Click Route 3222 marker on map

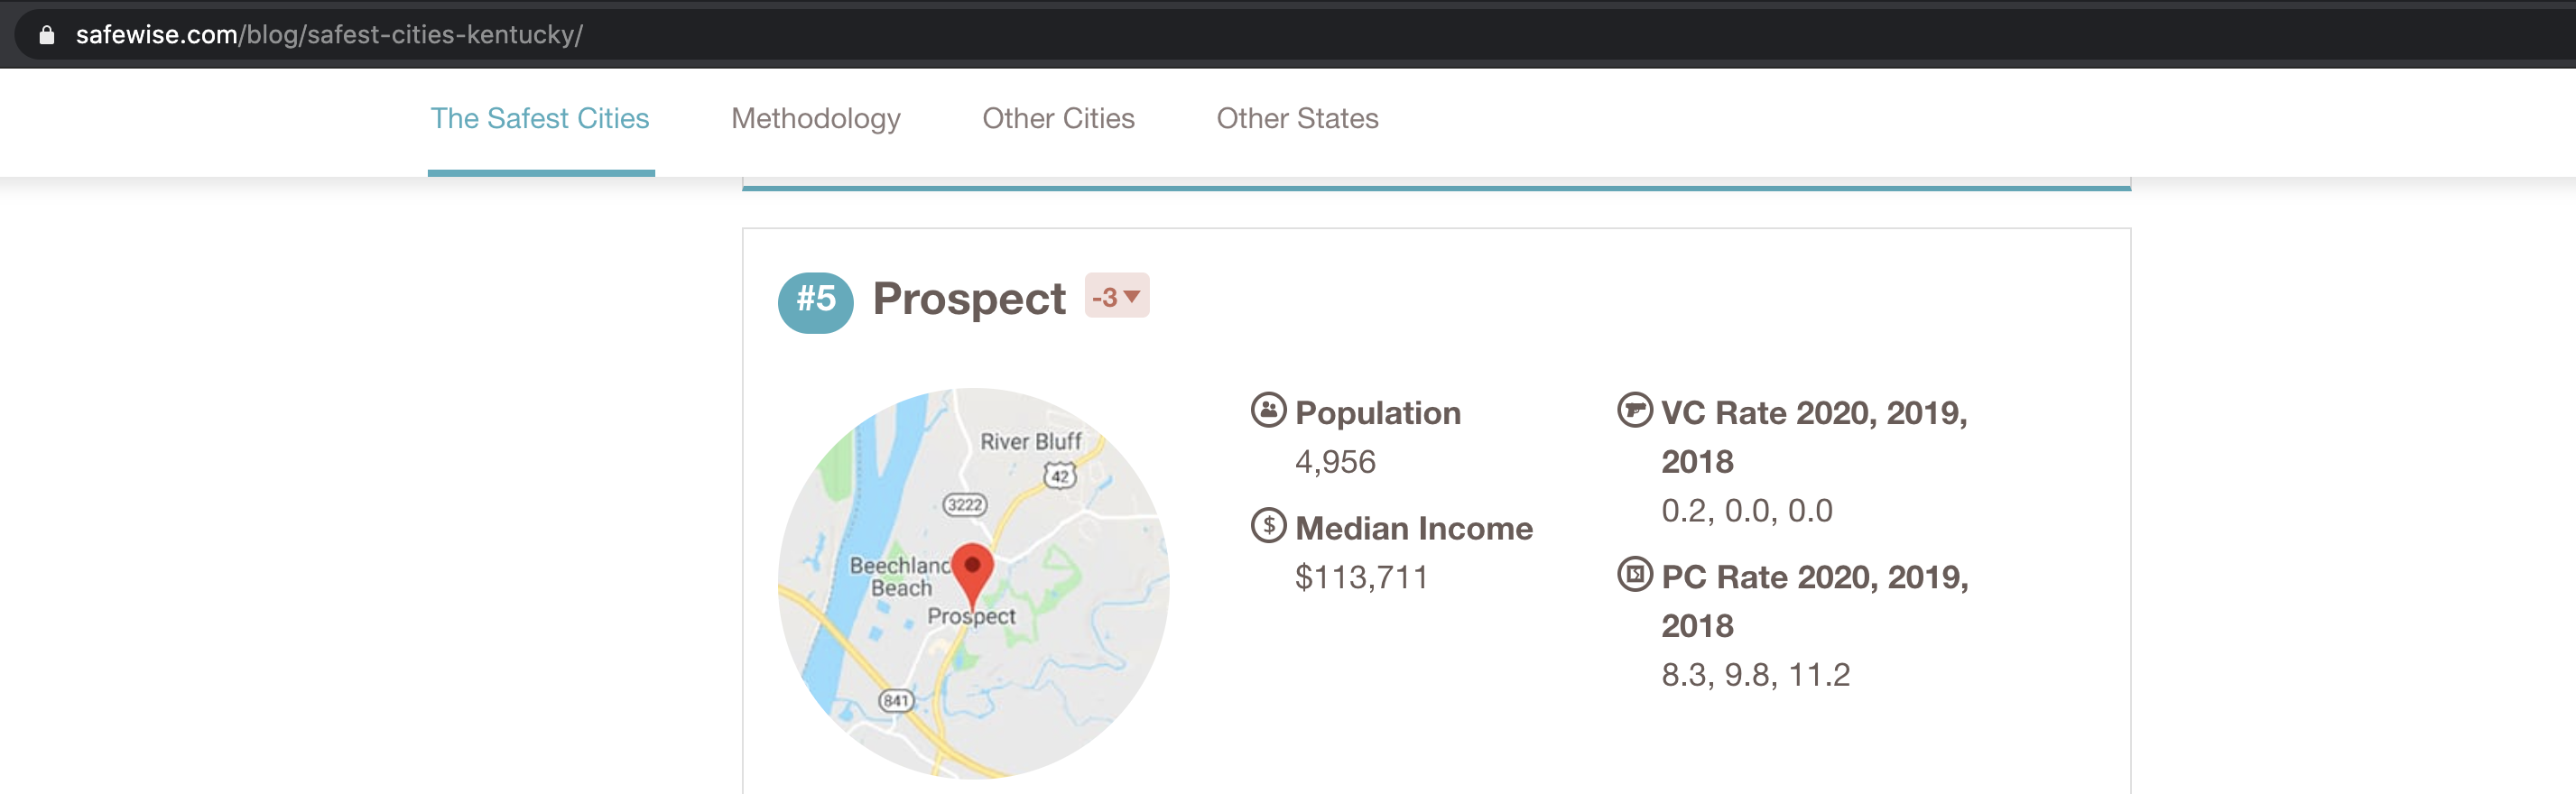pos(964,505)
